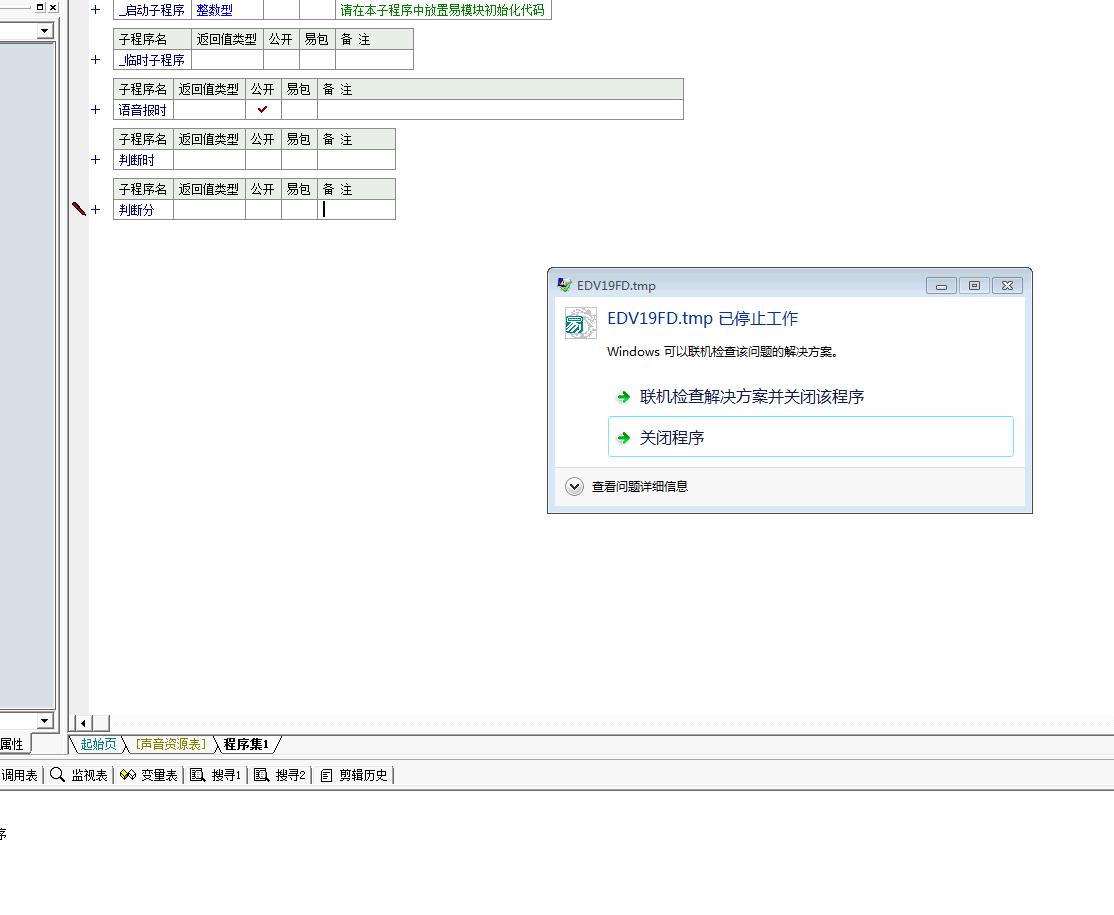Open the dropdown arrow at the left panel's bottom
Viewport: 1114px width, 915px height.
pyautogui.click(x=45, y=720)
